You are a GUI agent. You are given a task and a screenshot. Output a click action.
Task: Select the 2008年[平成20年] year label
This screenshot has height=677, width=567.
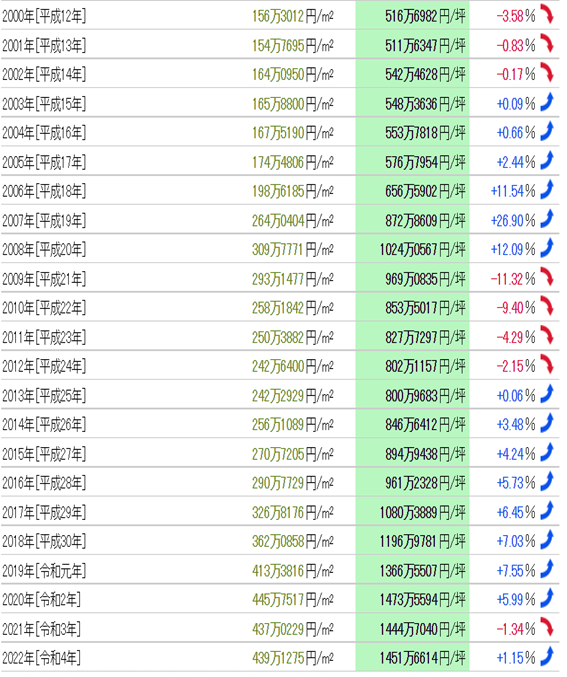44,250
